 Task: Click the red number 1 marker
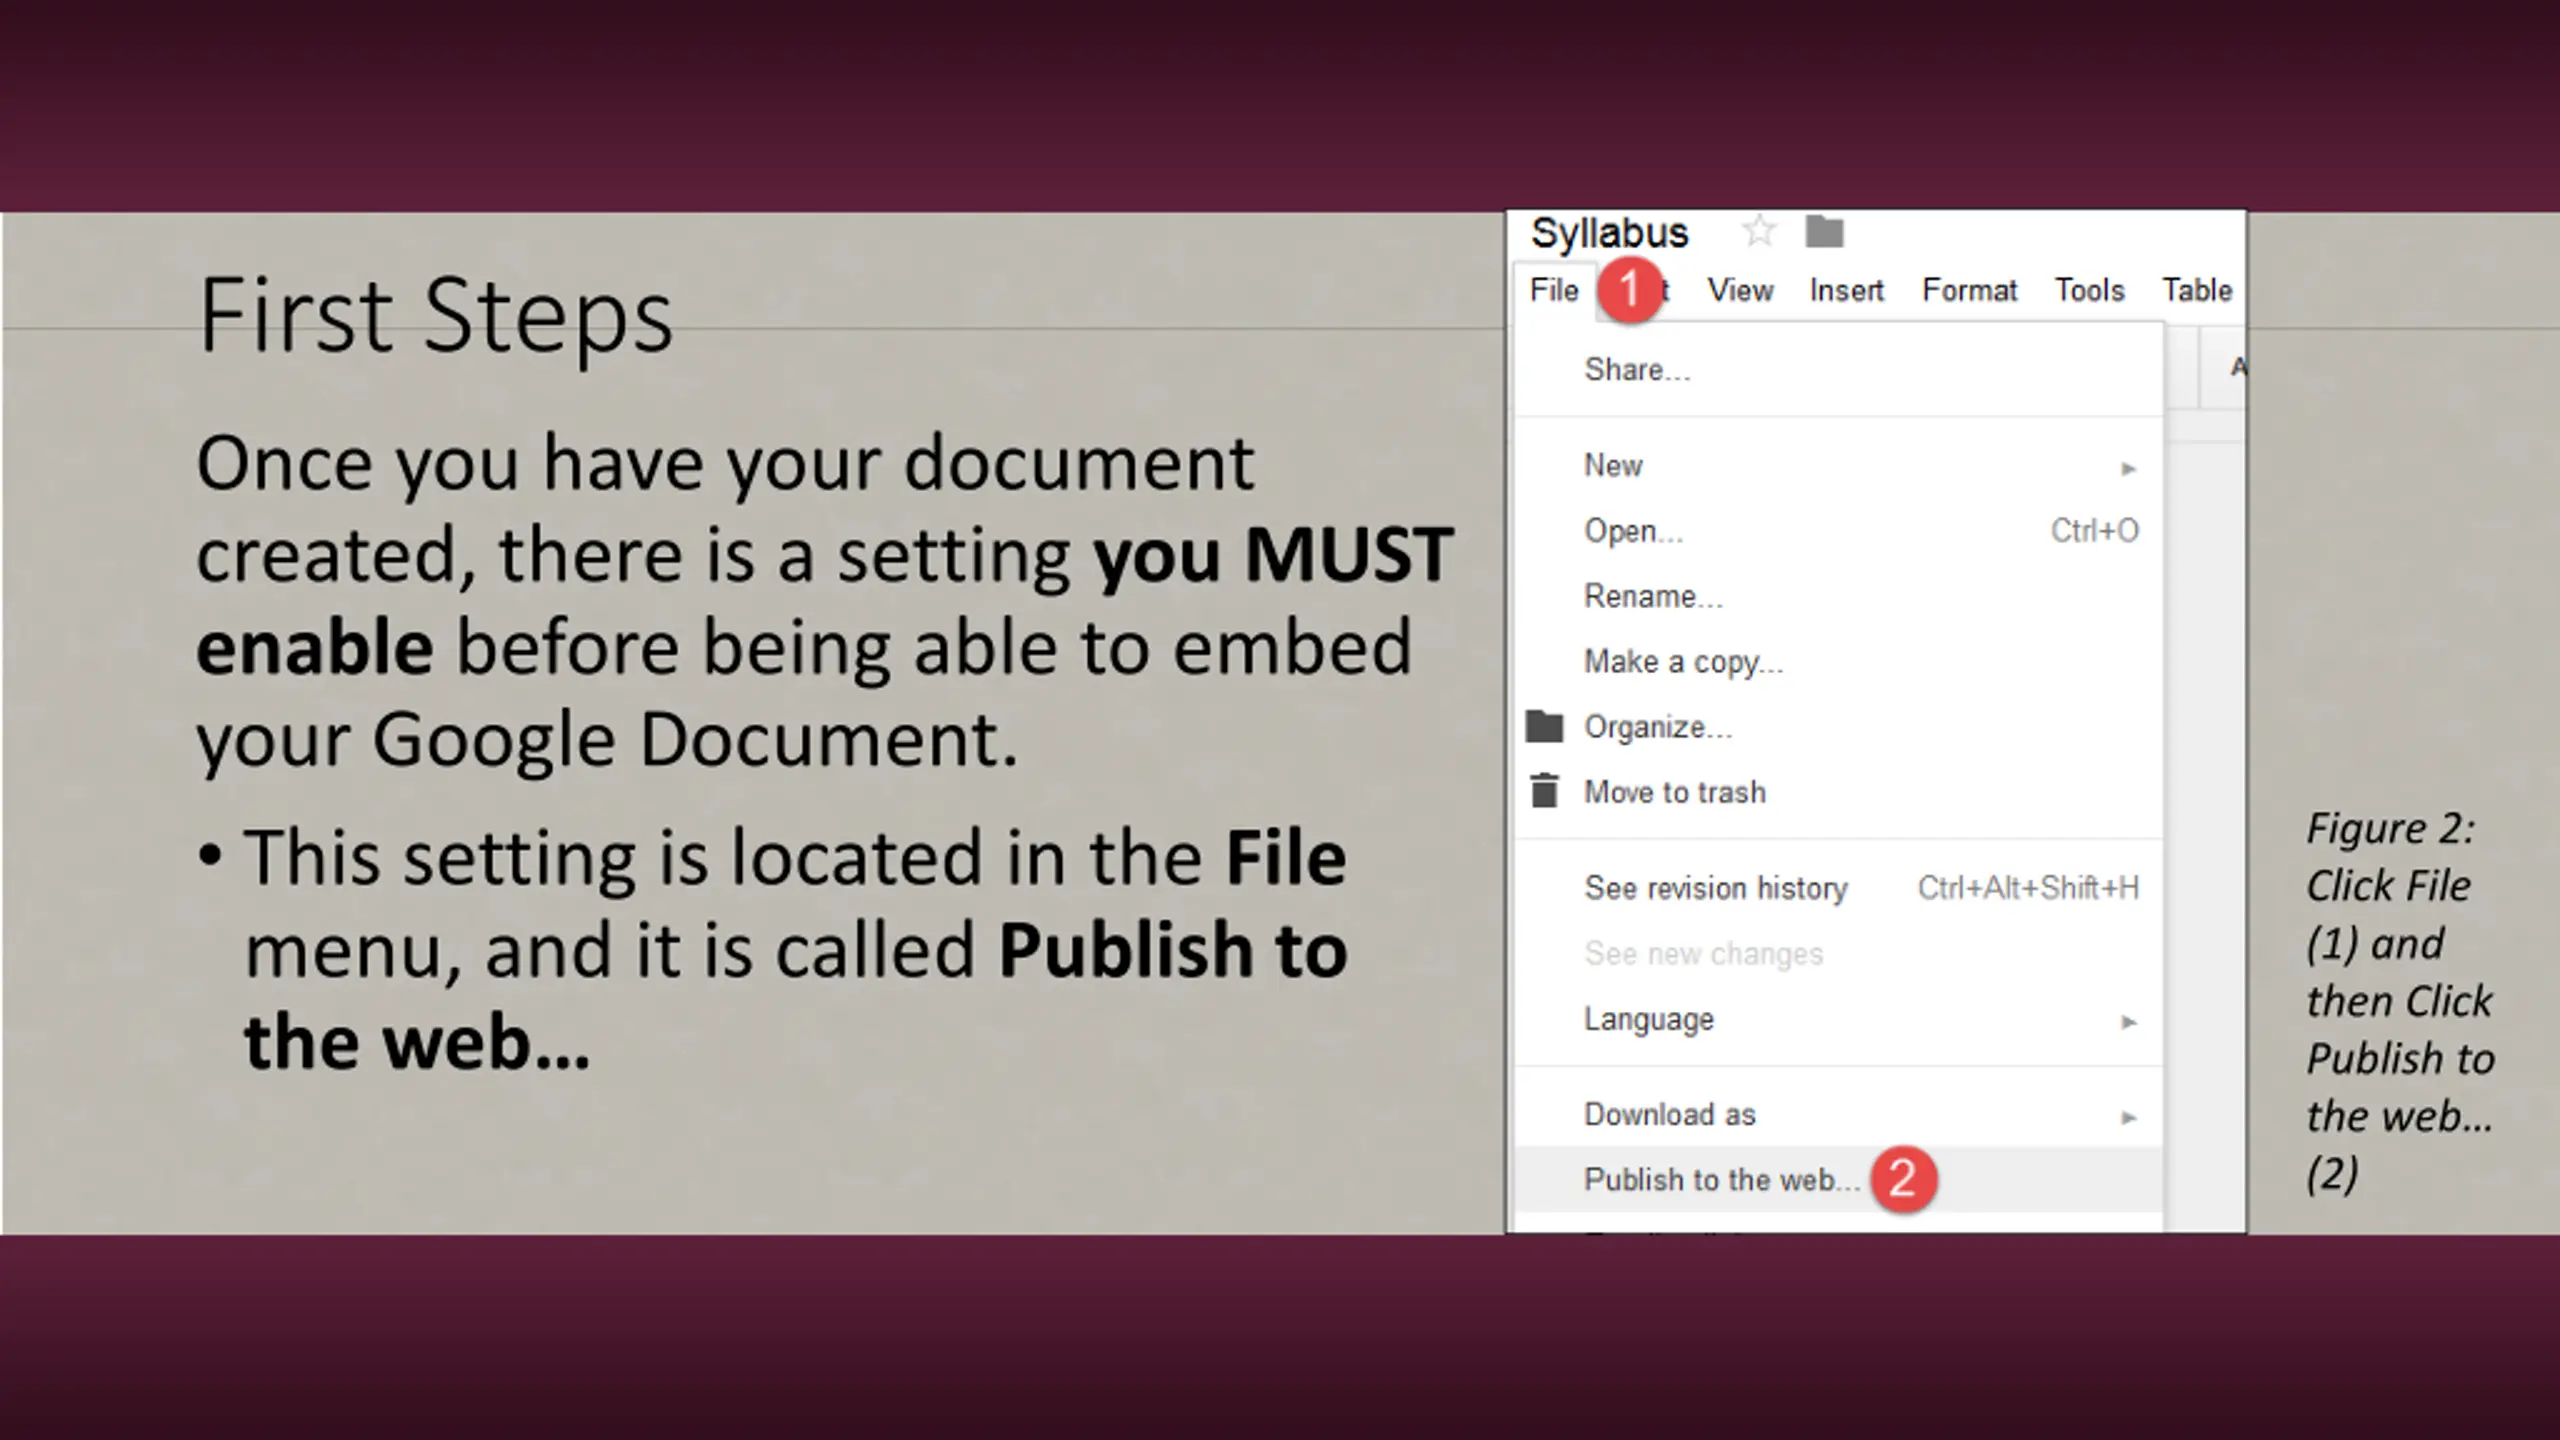(x=1629, y=290)
